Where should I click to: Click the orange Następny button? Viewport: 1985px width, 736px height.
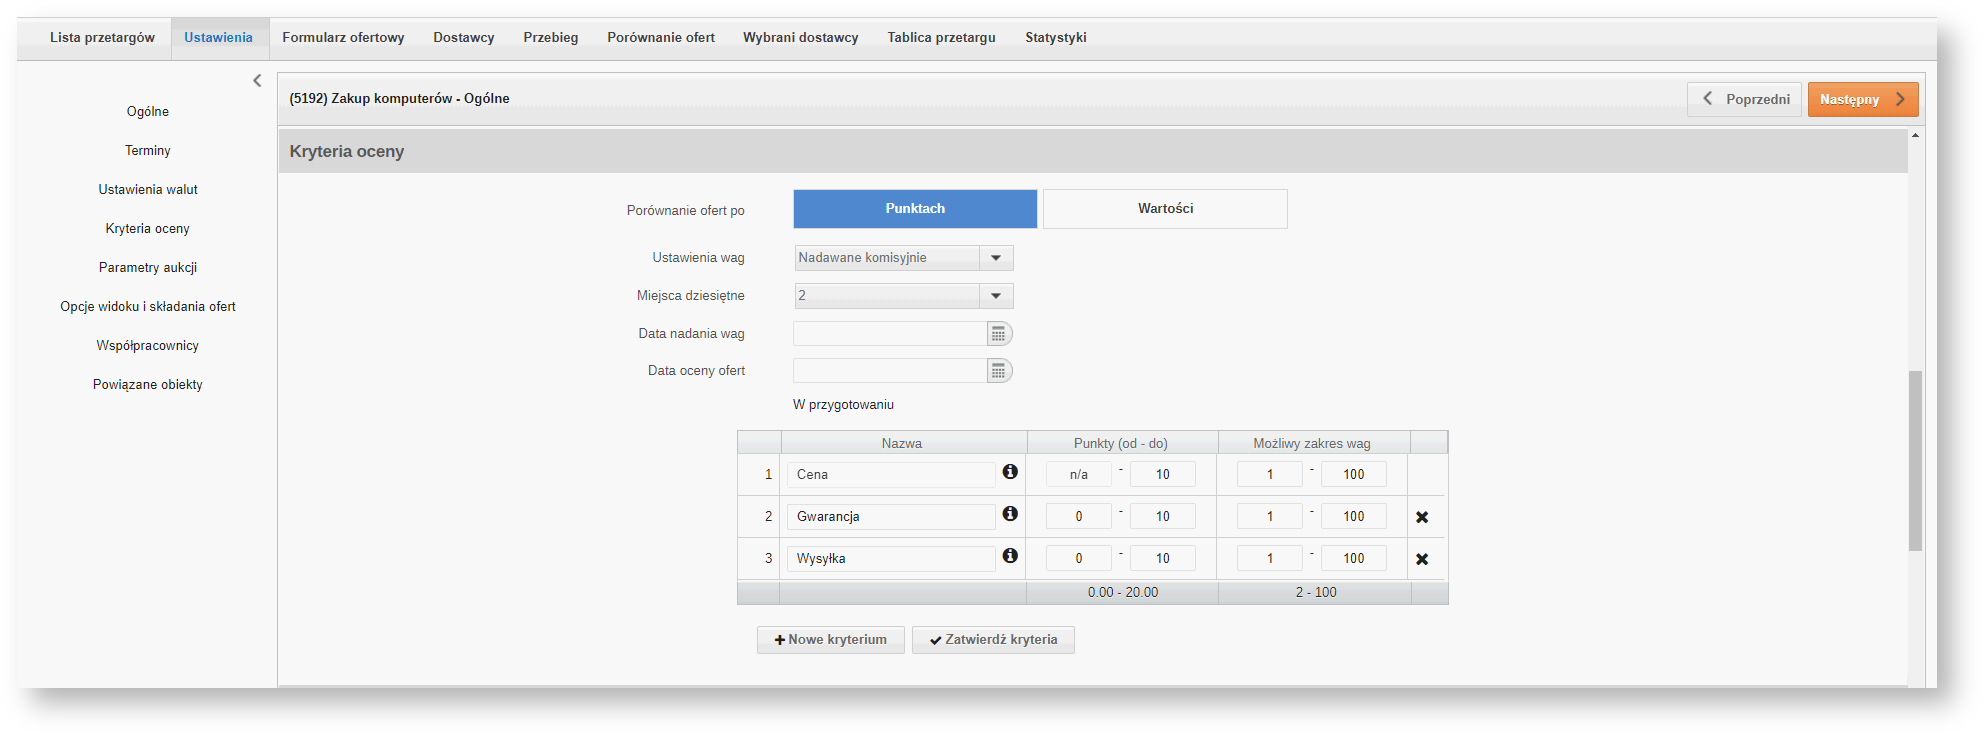(1862, 99)
